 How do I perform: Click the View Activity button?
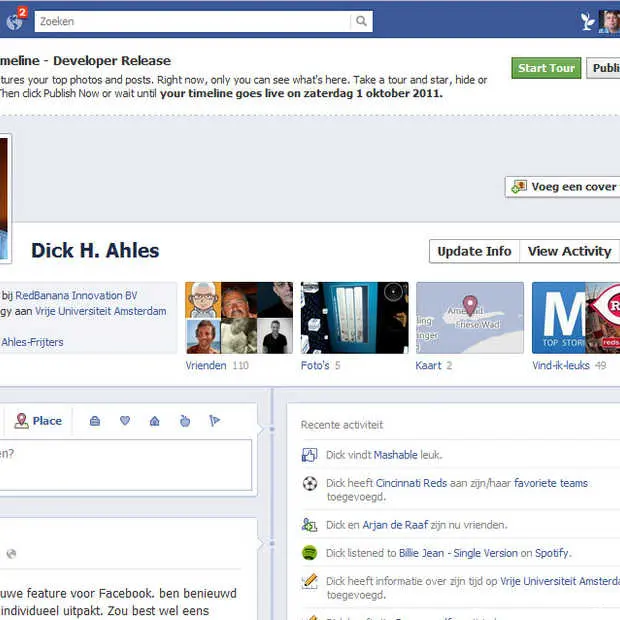[x=569, y=251]
